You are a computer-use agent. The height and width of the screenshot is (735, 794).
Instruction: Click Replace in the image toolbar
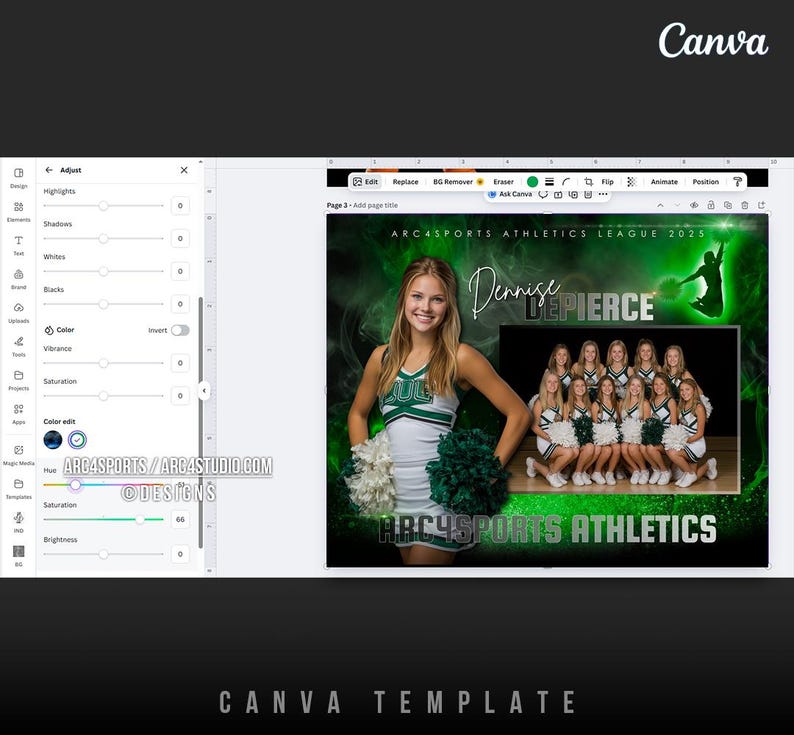tap(405, 182)
